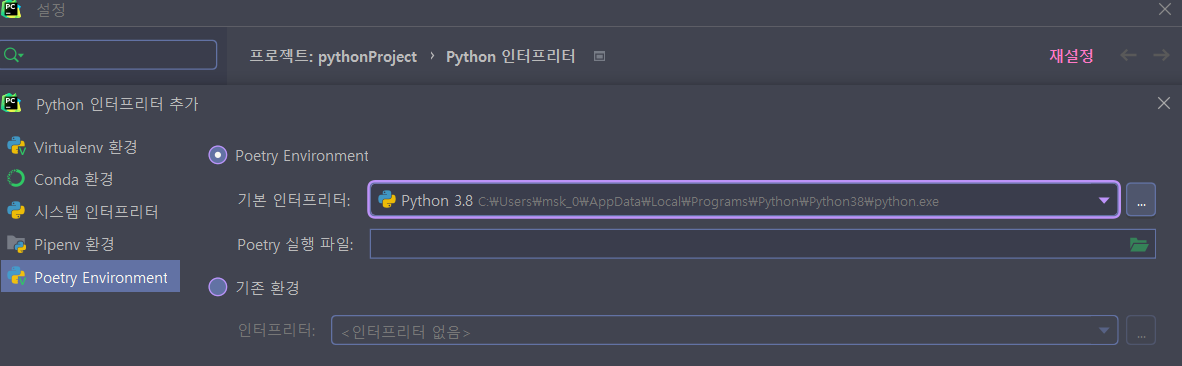1182x366 pixels.
Task: Select Pipenv 환경 in the sidebar
Action: (x=90, y=244)
